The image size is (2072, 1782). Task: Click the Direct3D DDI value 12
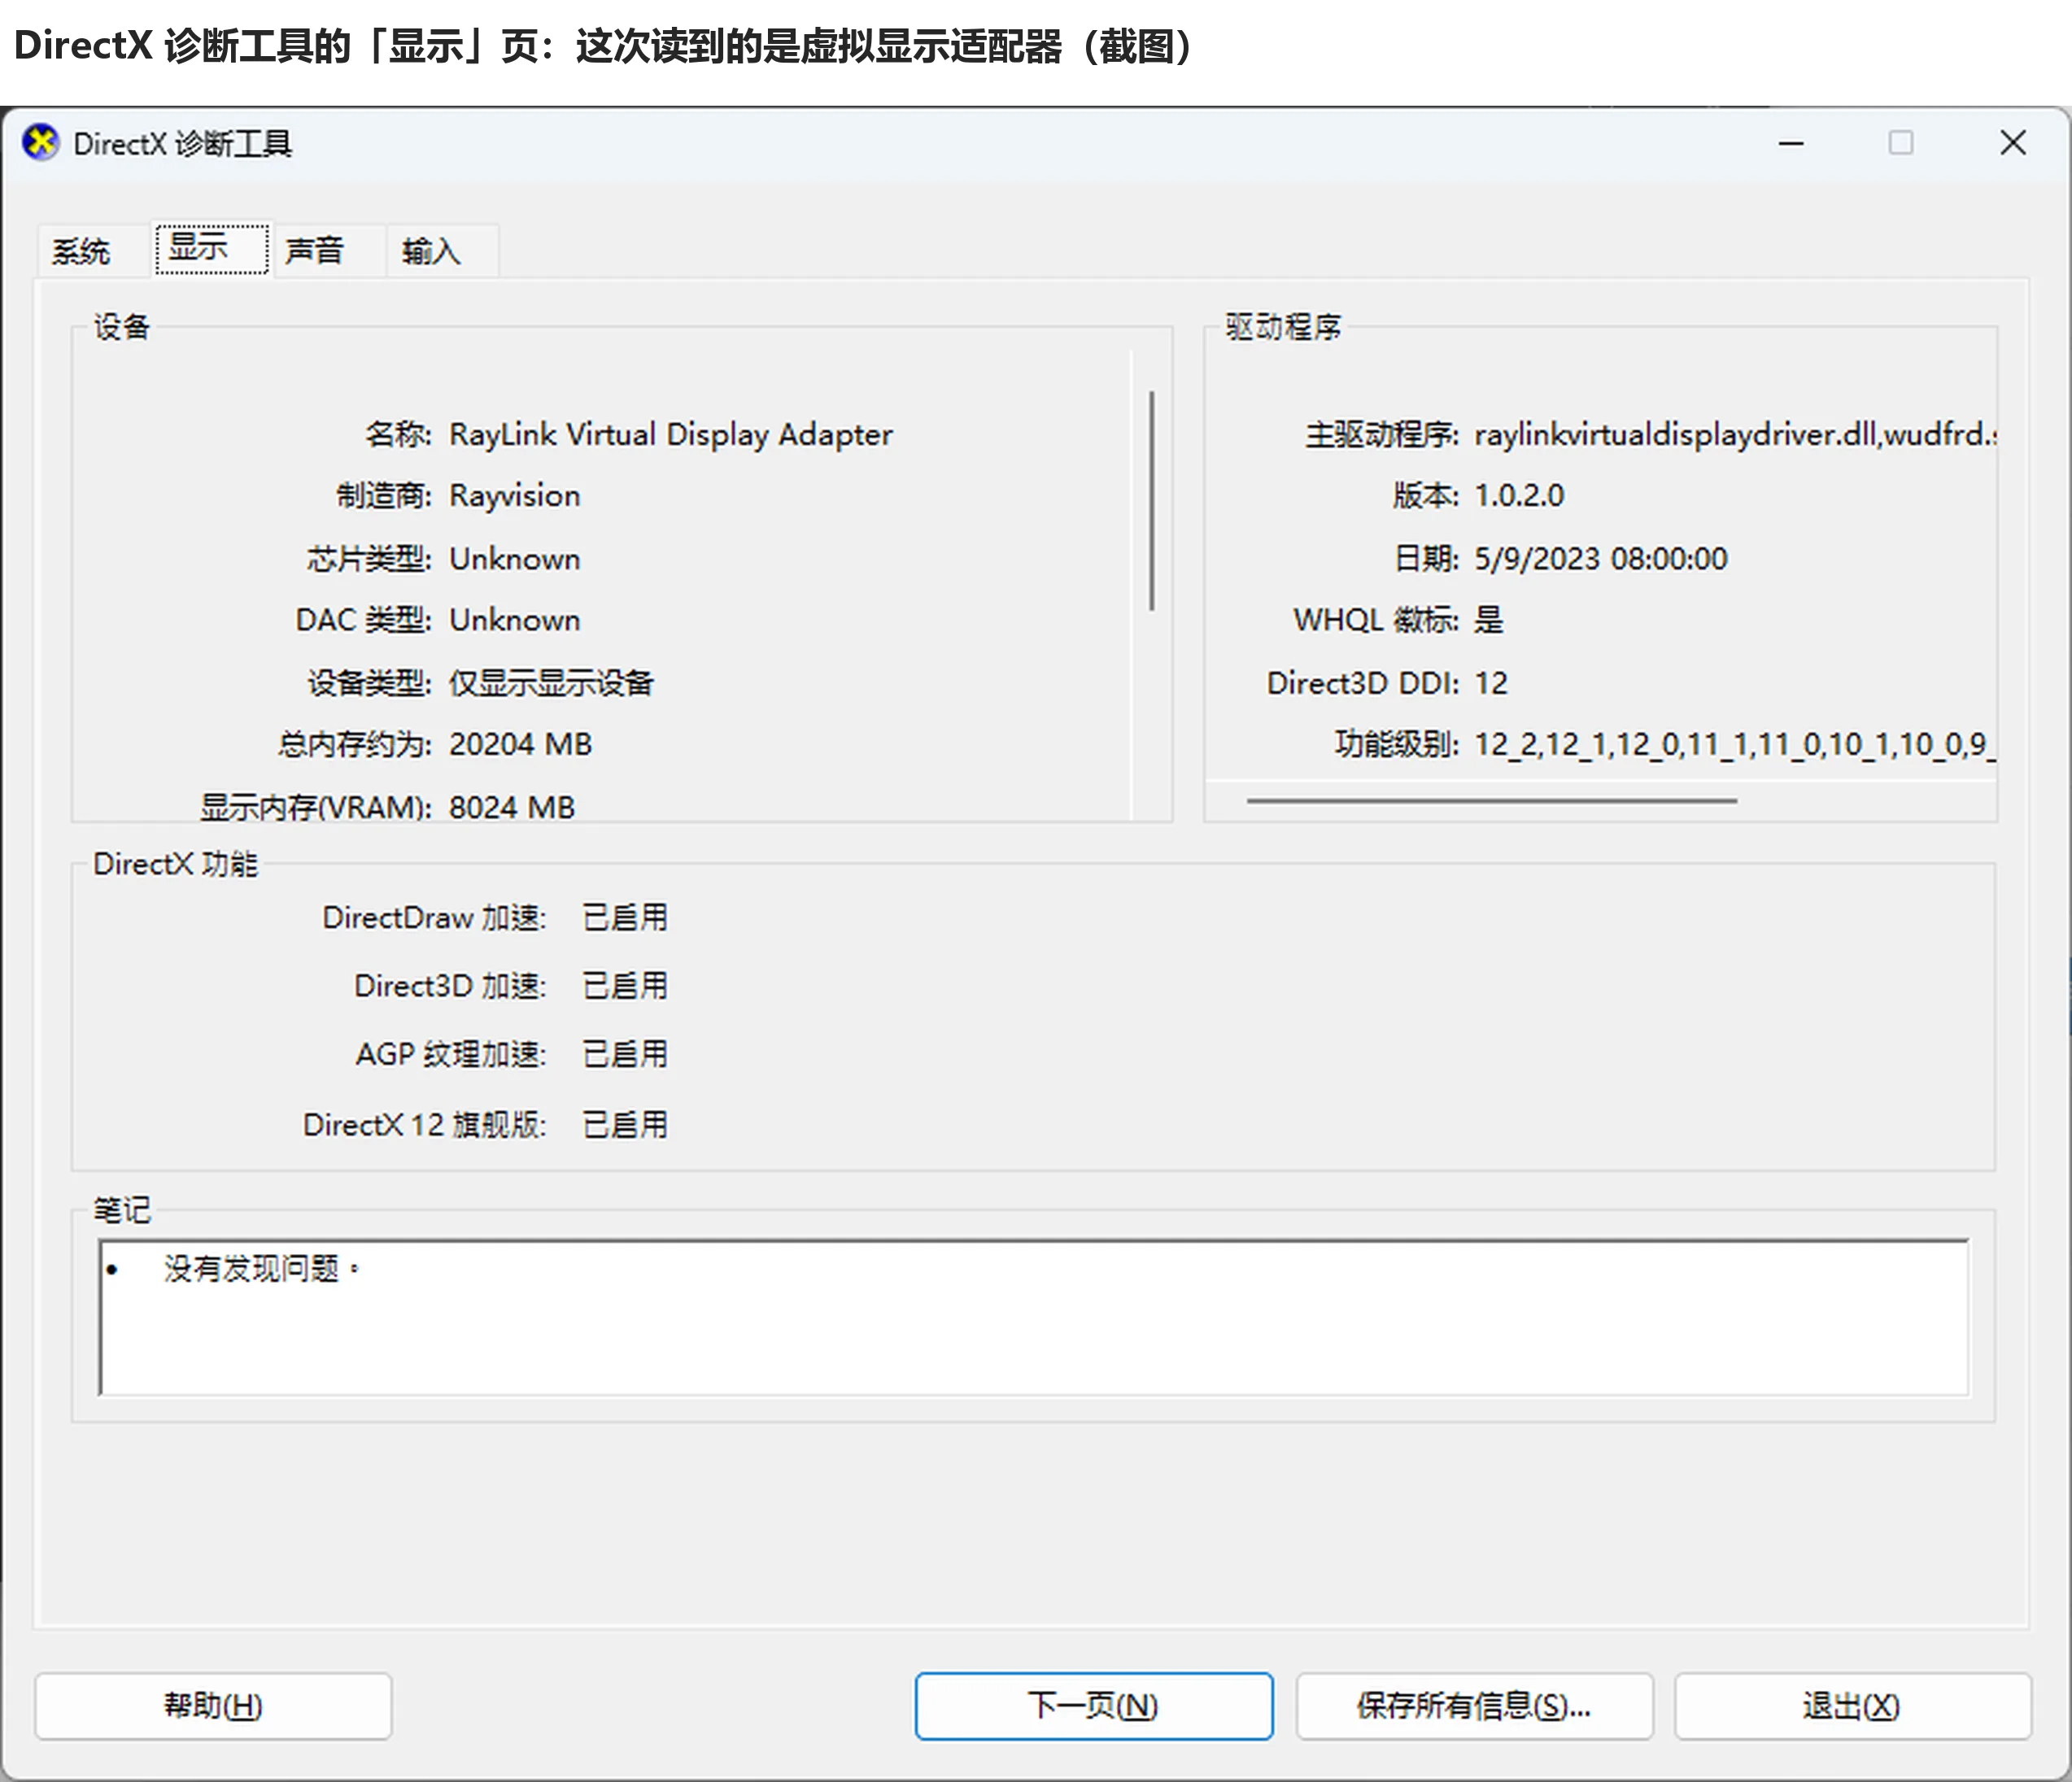tap(1491, 683)
